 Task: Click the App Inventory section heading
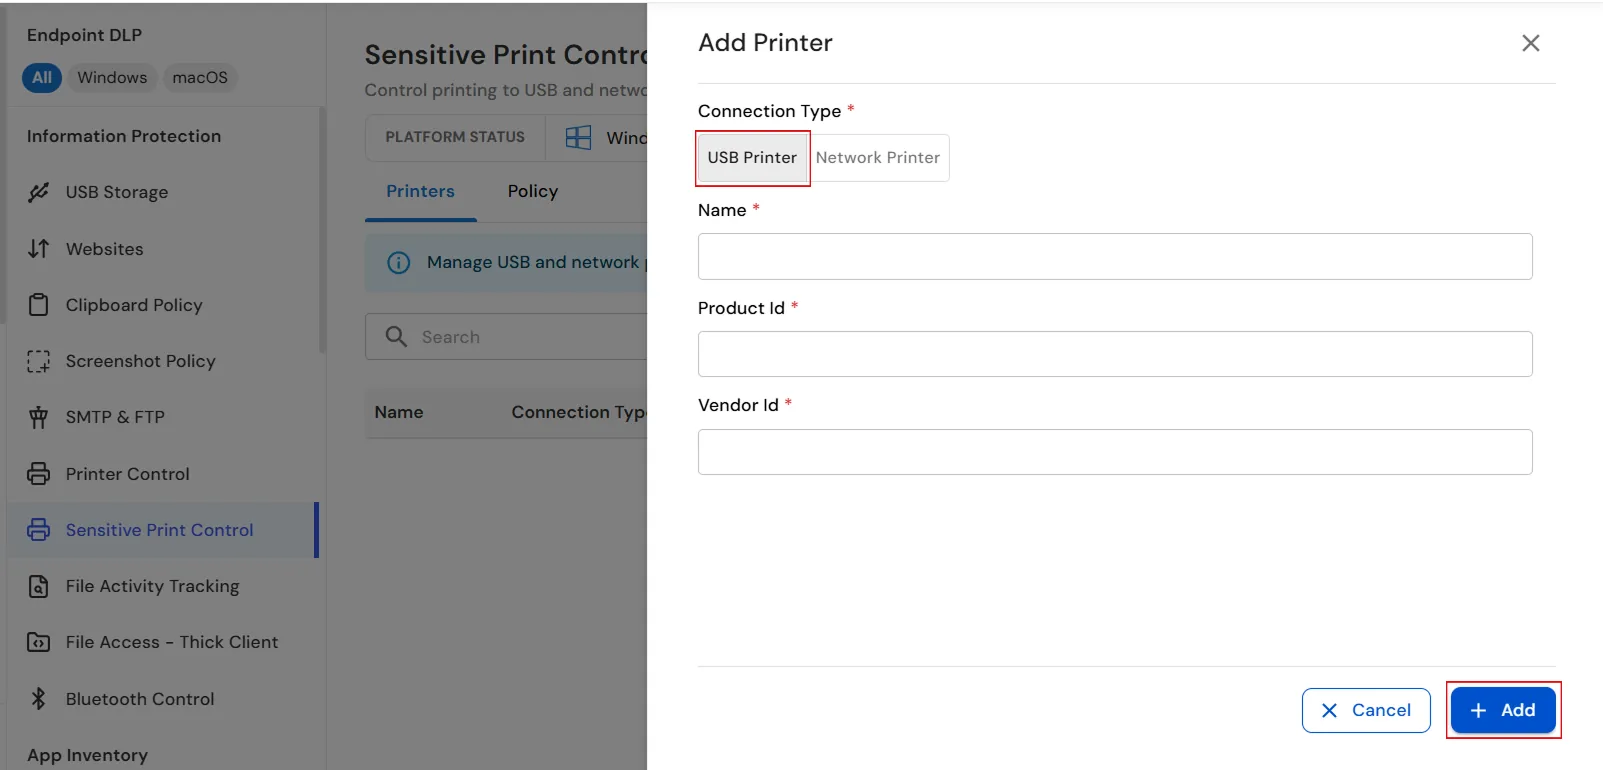click(x=87, y=755)
